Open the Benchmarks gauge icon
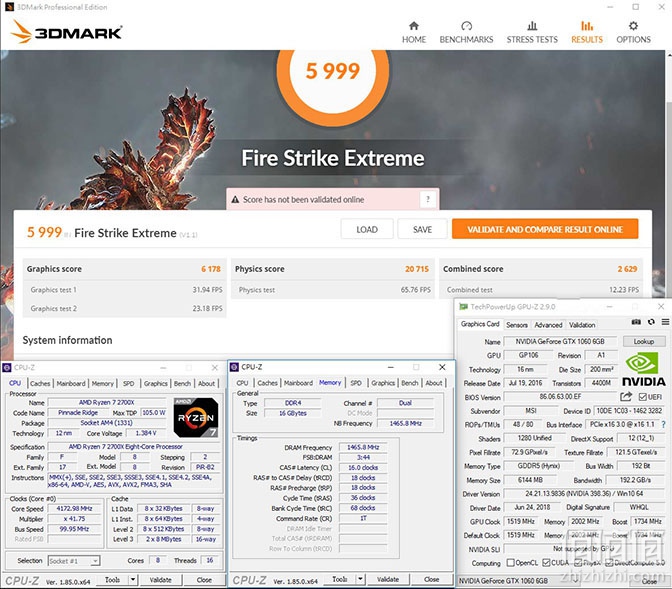 point(466,26)
